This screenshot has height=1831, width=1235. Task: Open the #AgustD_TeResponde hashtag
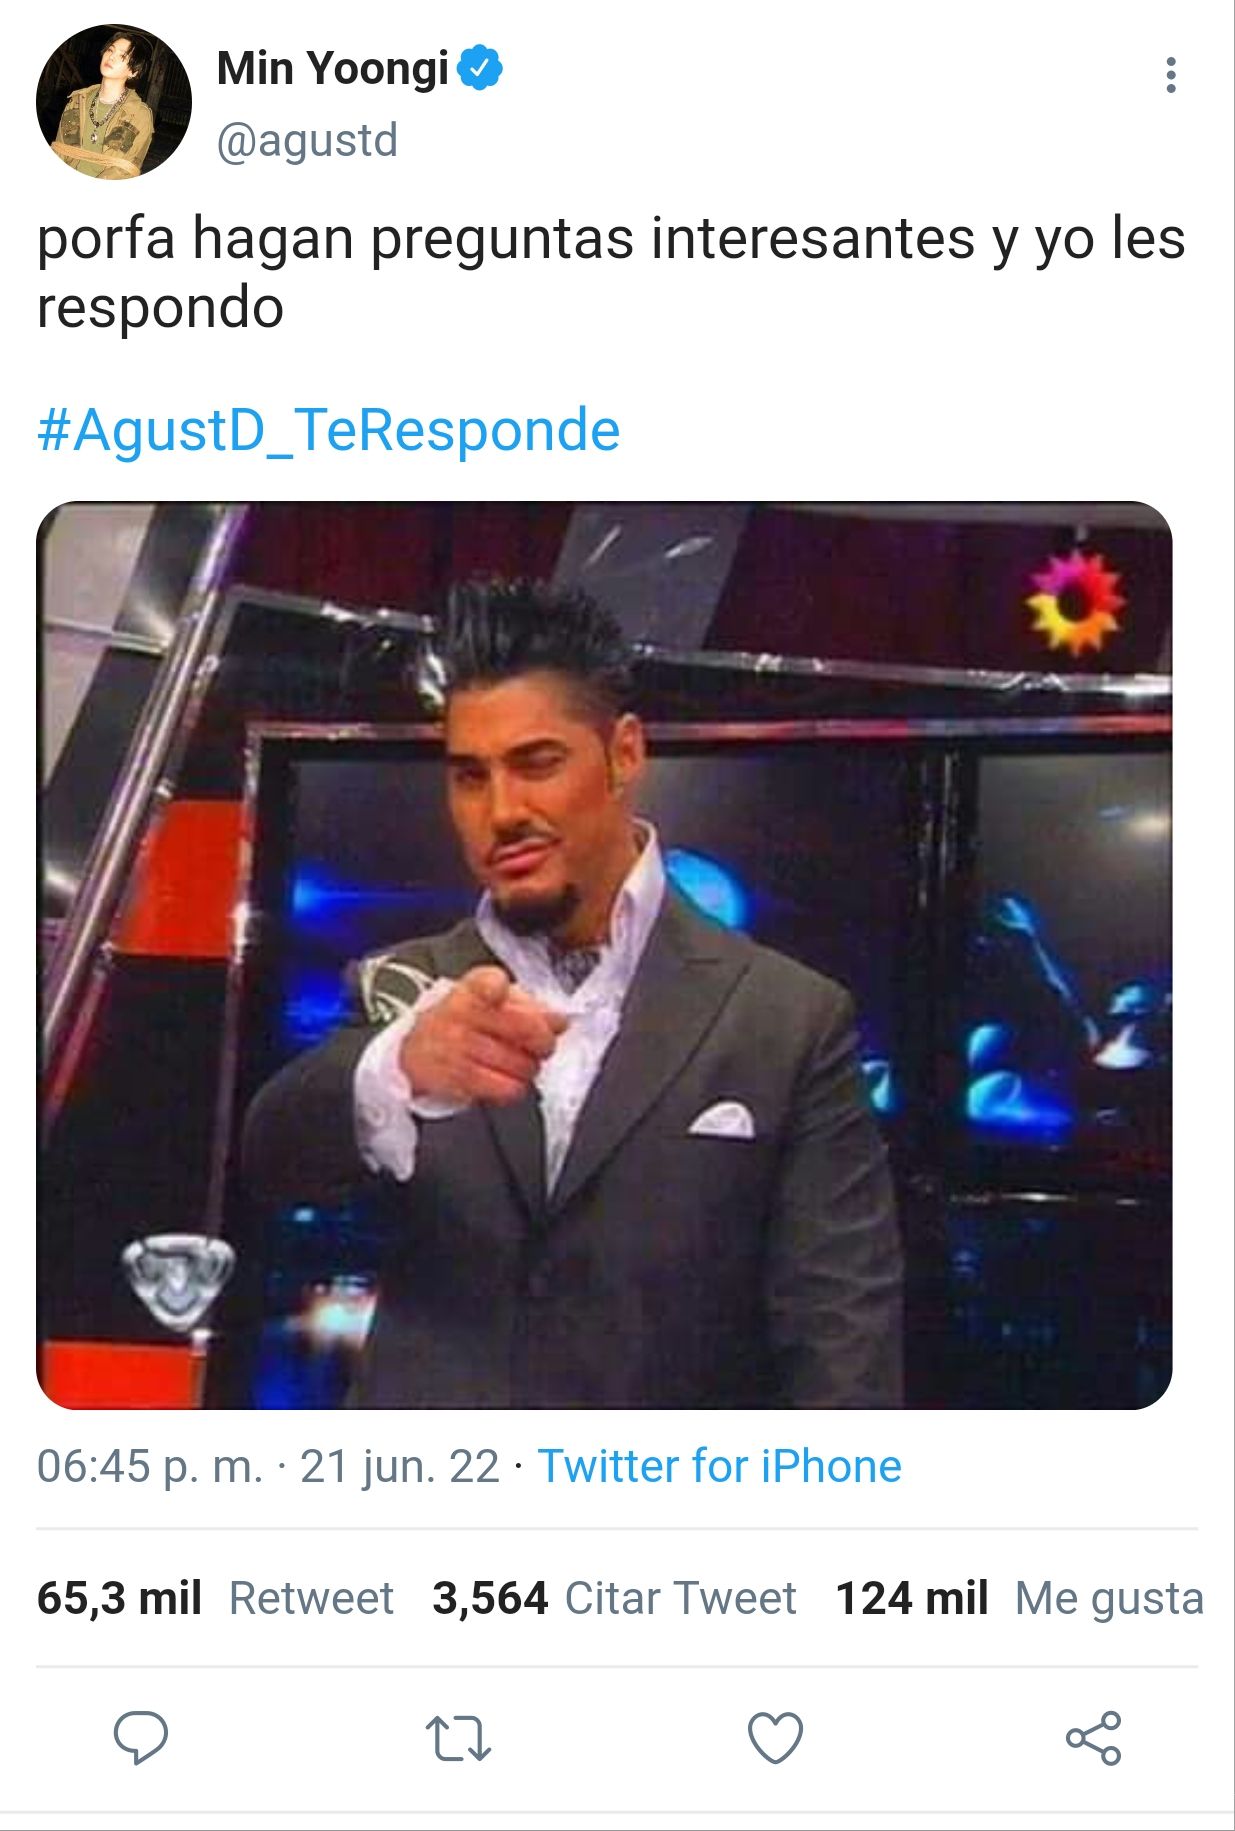tap(329, 430)
